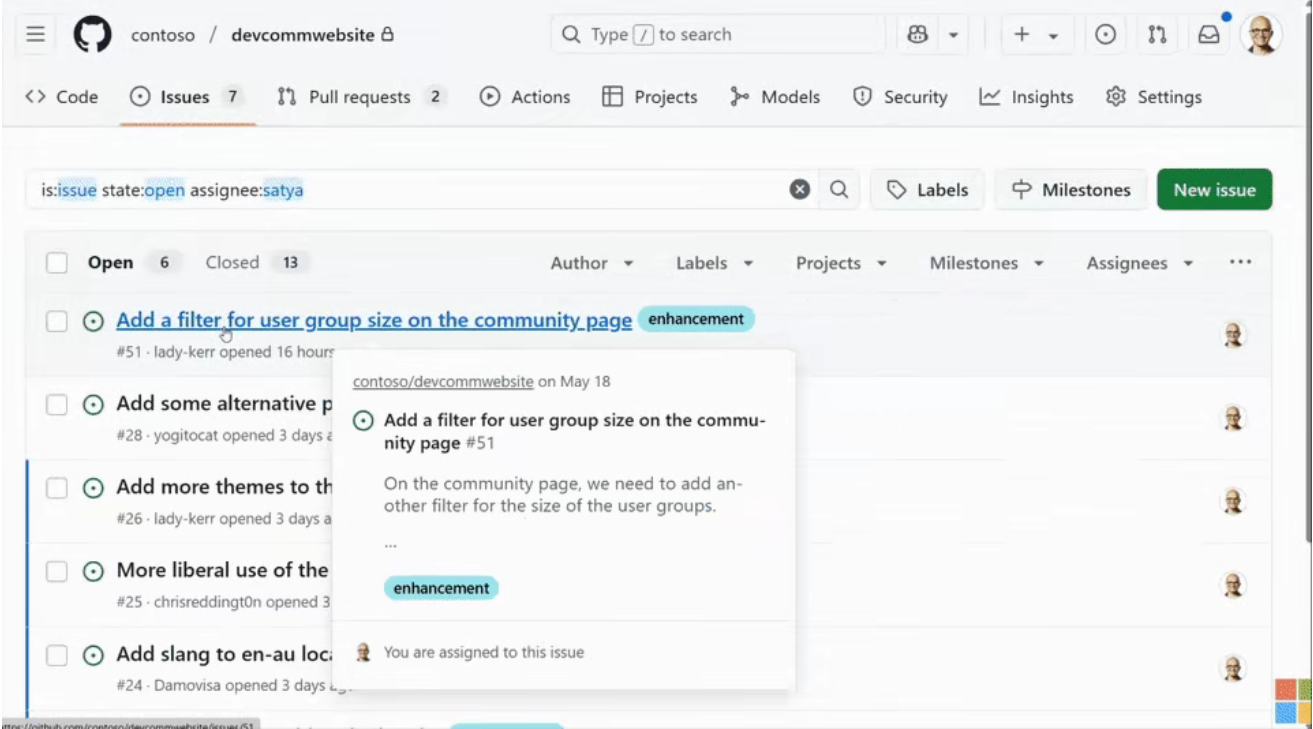This screenshot has width=1313, height=729.
Task: Click assignee avatar on issue #28 row
Action: (1234, 418)
